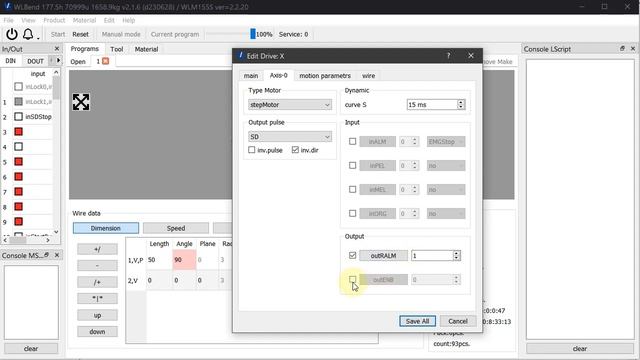The height and width of the screenshot is (360, 640).
Task: Open the File menu
Action: click(9, 20)
